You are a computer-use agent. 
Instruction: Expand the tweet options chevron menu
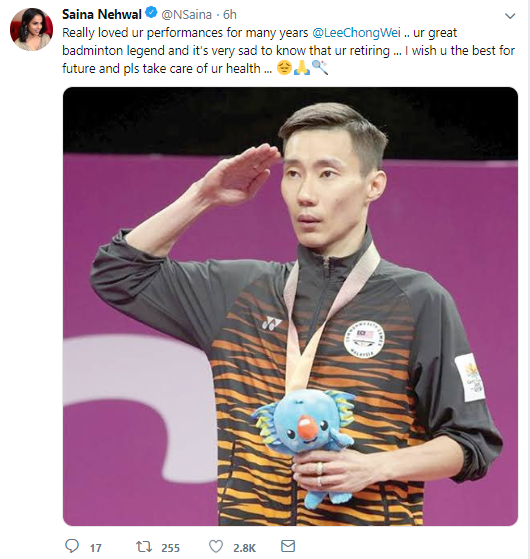coord(510,16)
